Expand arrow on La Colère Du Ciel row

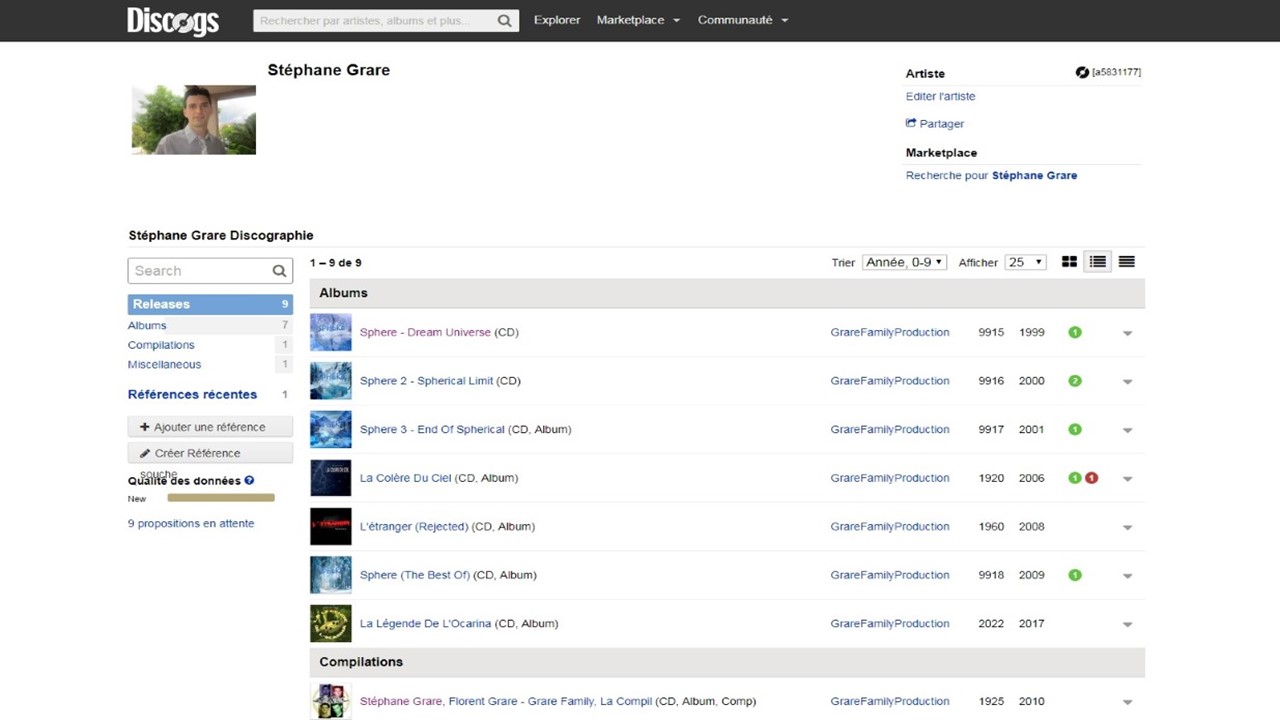coord(1127,479)
